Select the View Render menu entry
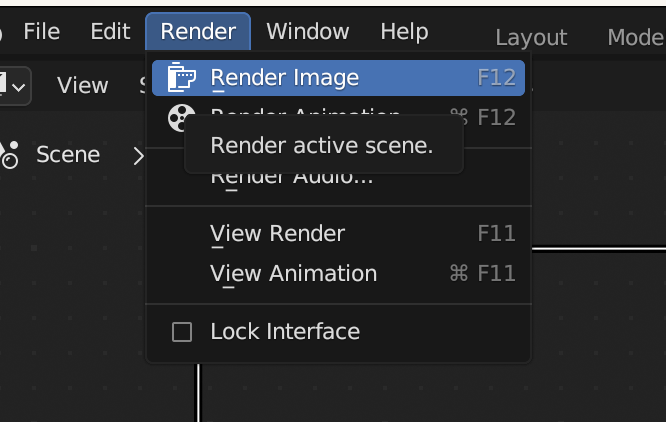 278,234
